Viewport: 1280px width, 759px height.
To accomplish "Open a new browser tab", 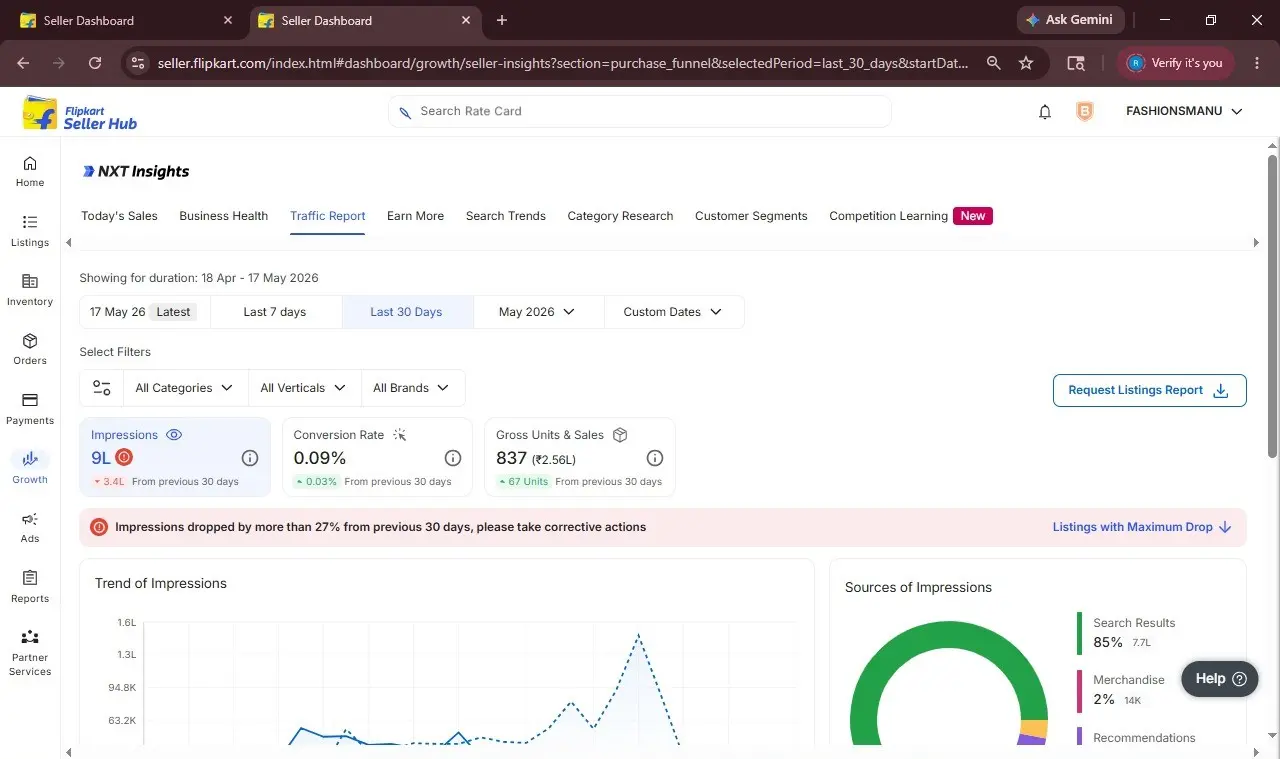I will click(x=502, y=20).
